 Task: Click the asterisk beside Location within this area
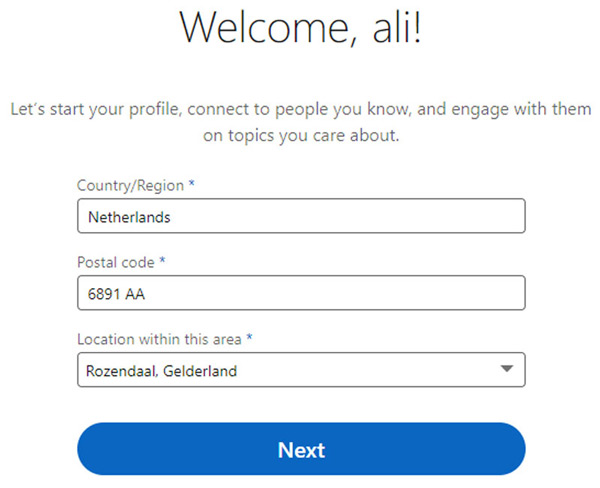pos(249,340)
